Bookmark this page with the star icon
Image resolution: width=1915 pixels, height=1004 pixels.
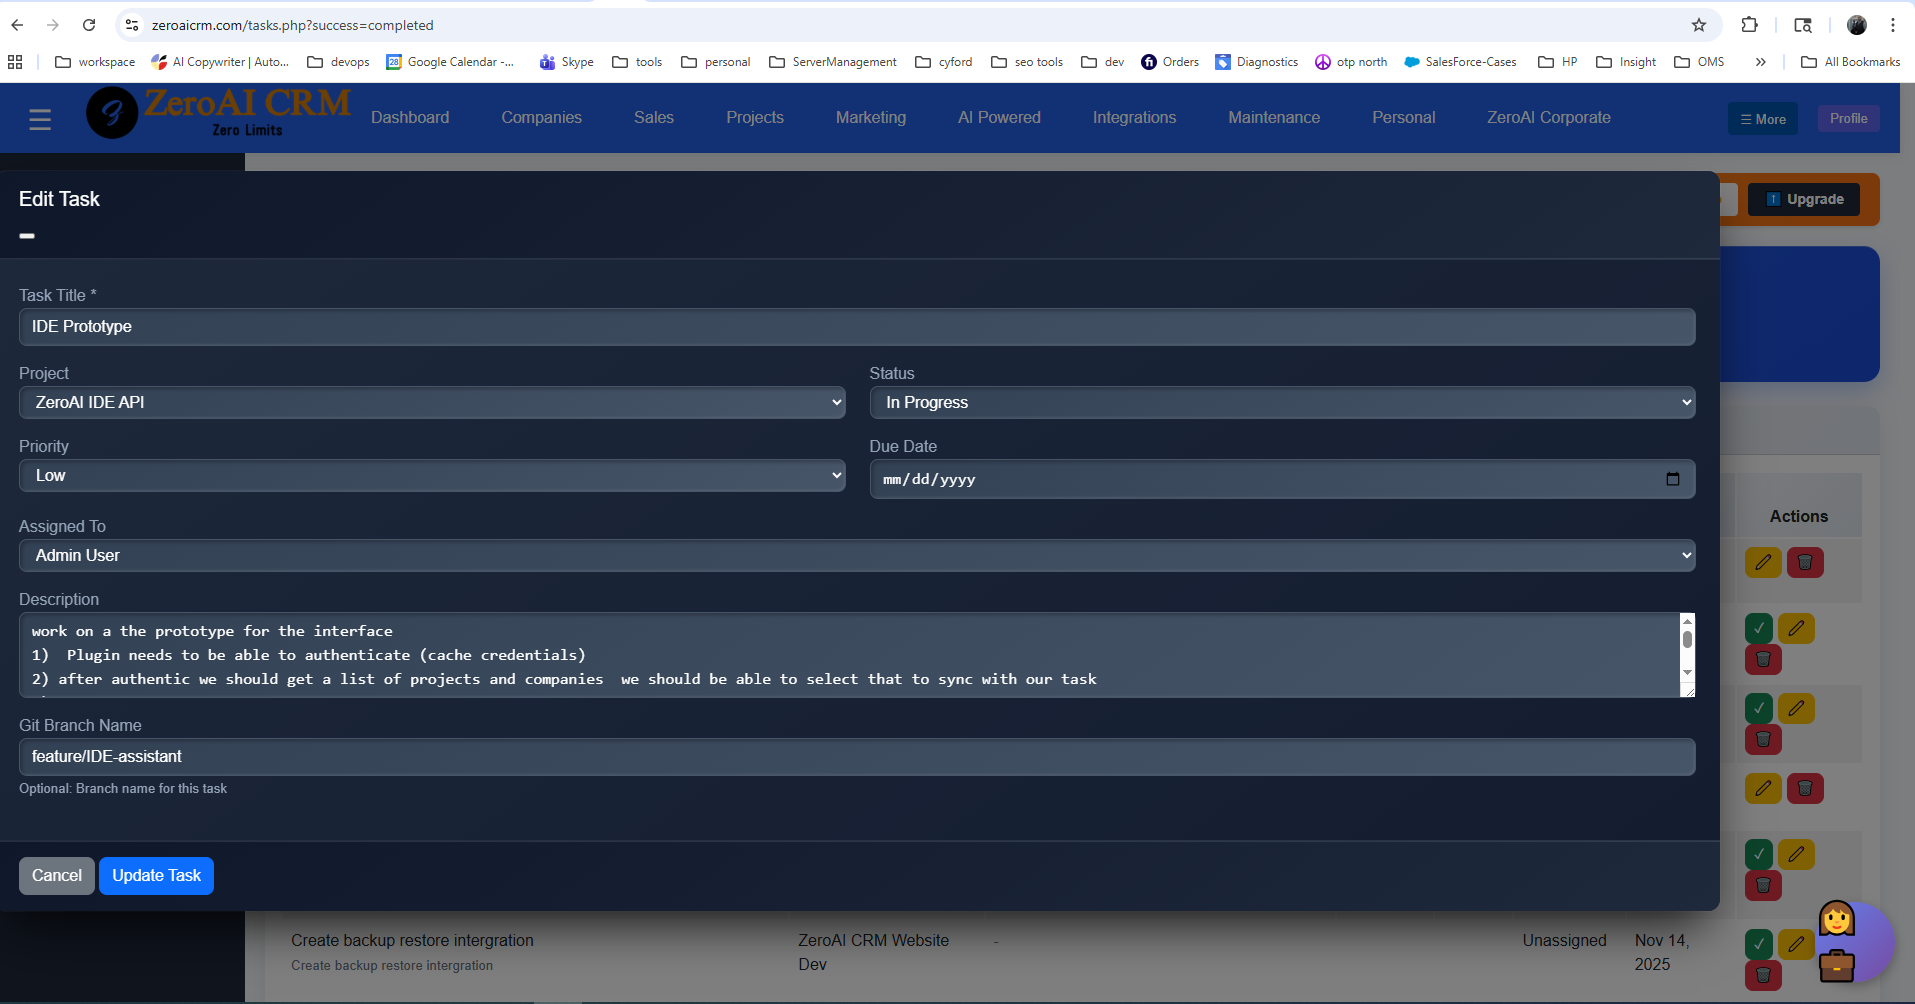click(x=1699, y=25)
